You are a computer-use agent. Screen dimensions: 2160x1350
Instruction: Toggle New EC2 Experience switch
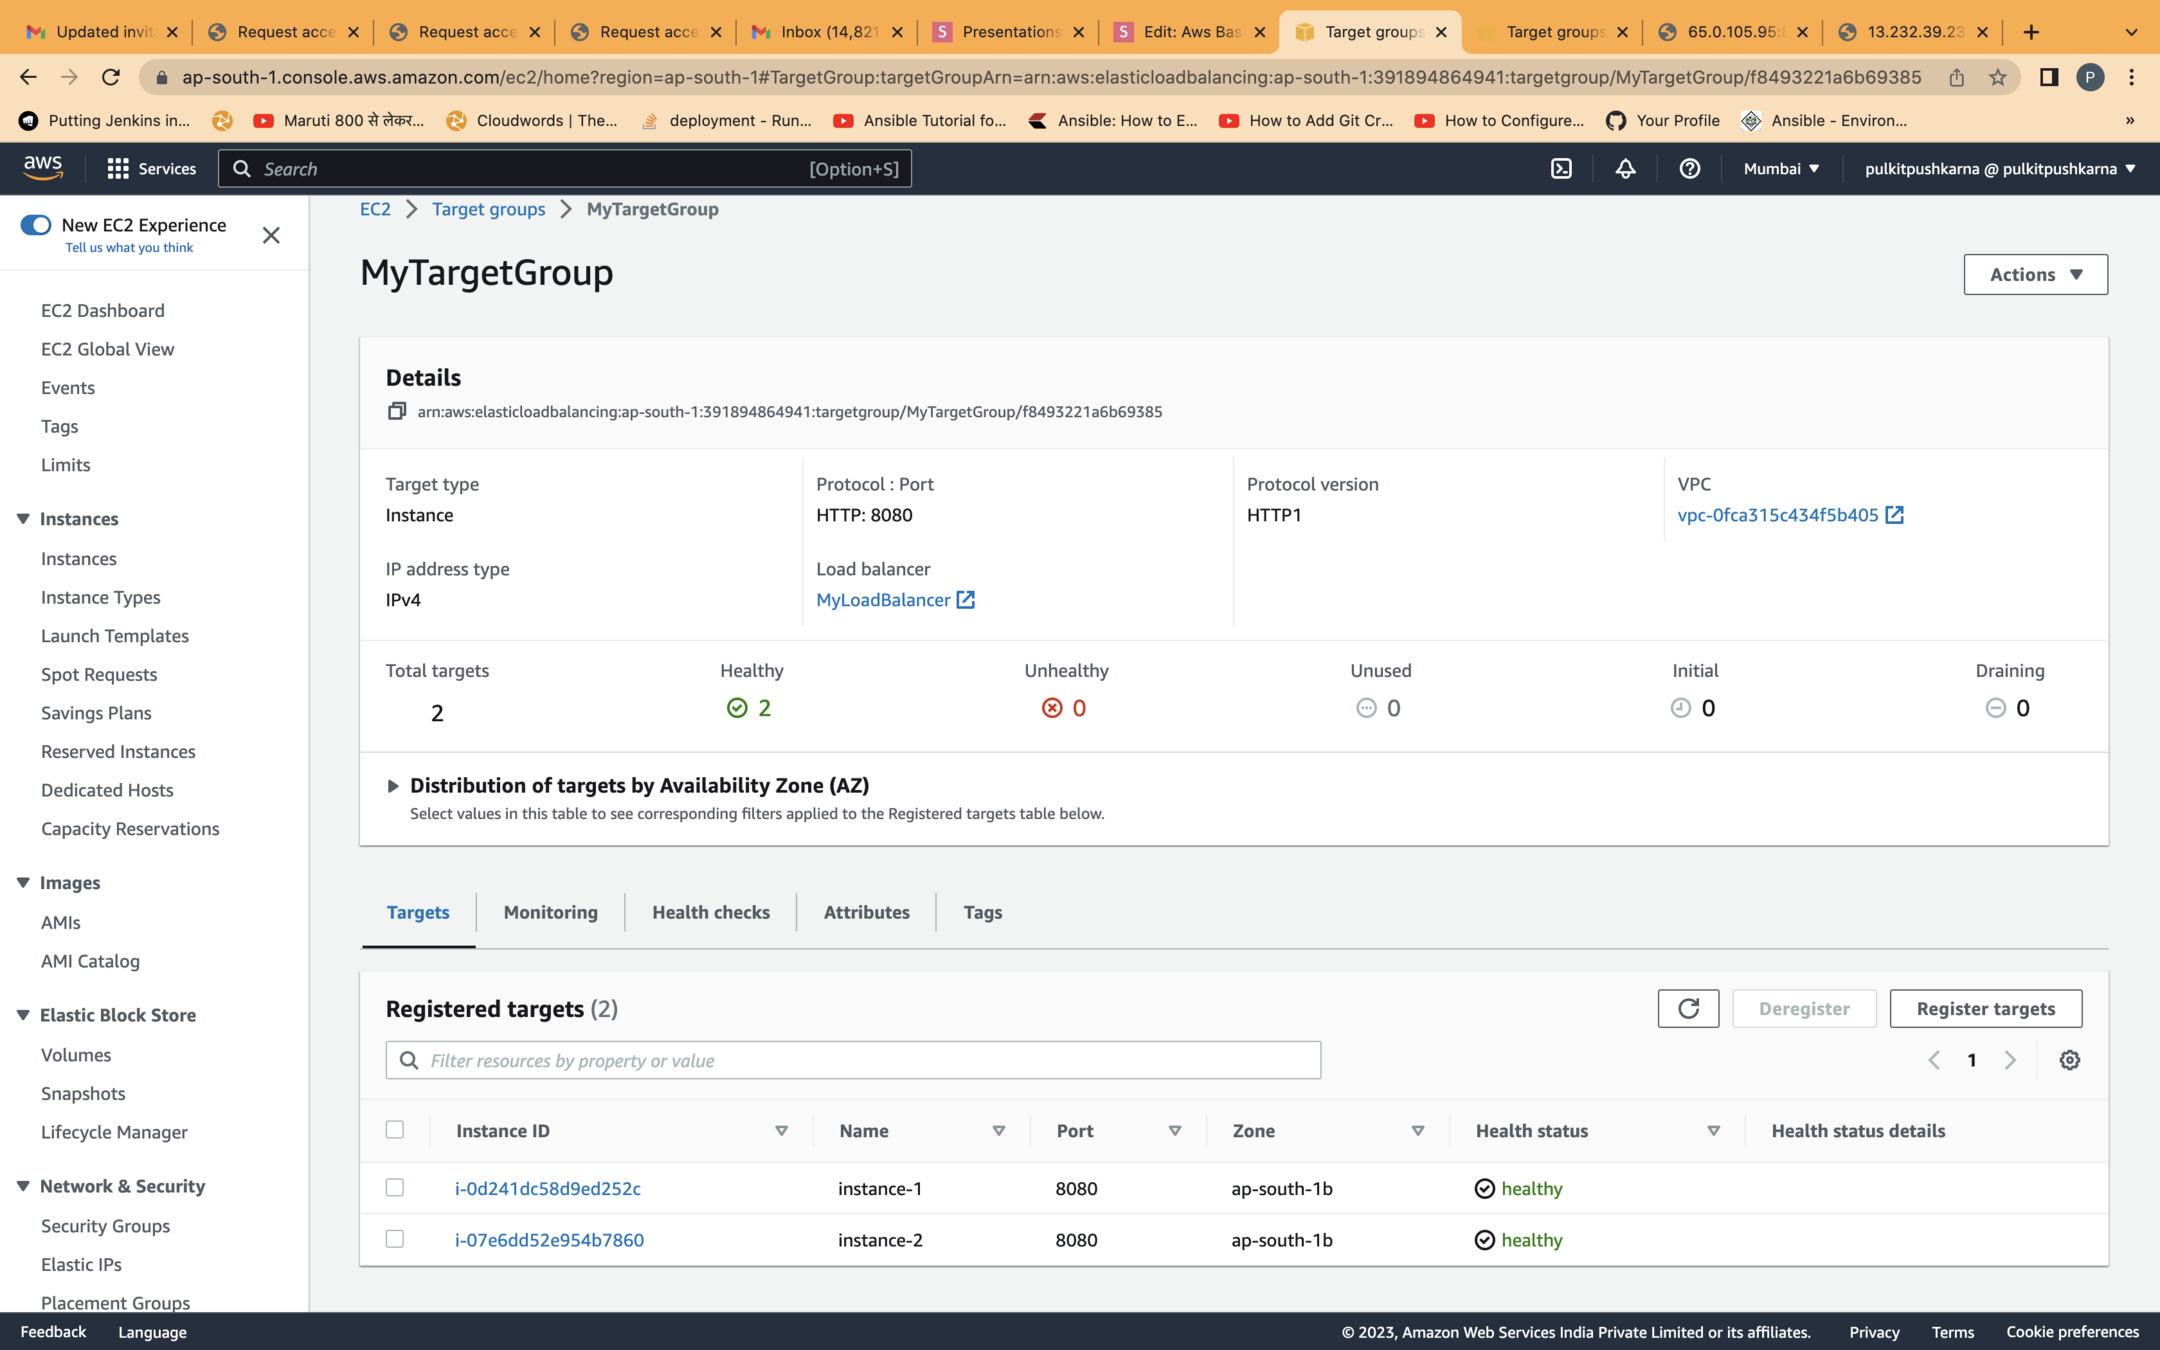point(36,225)
